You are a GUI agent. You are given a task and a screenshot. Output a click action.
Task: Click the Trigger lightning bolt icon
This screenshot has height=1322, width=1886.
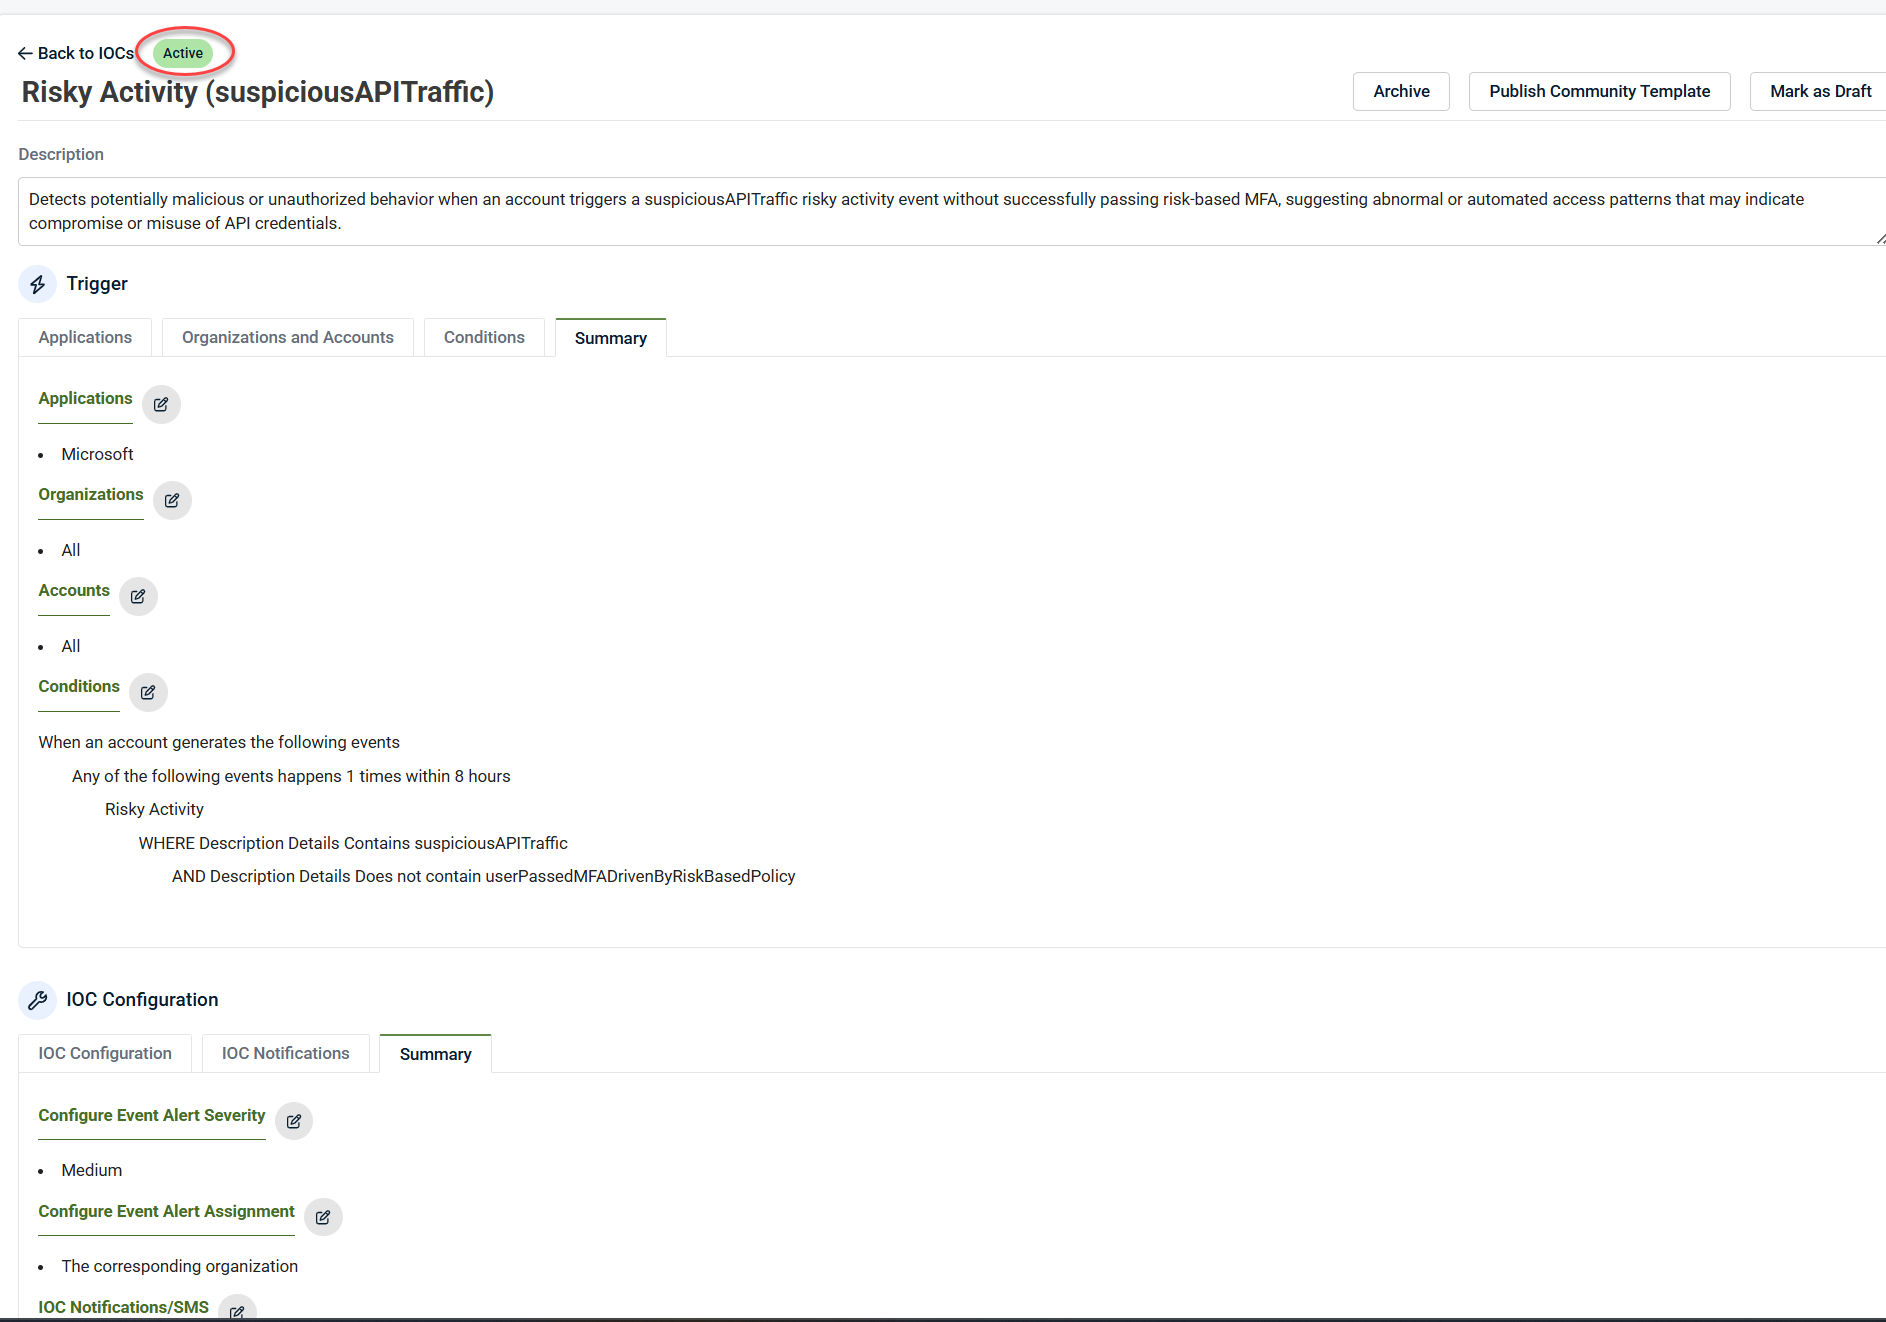coord(38,285)
